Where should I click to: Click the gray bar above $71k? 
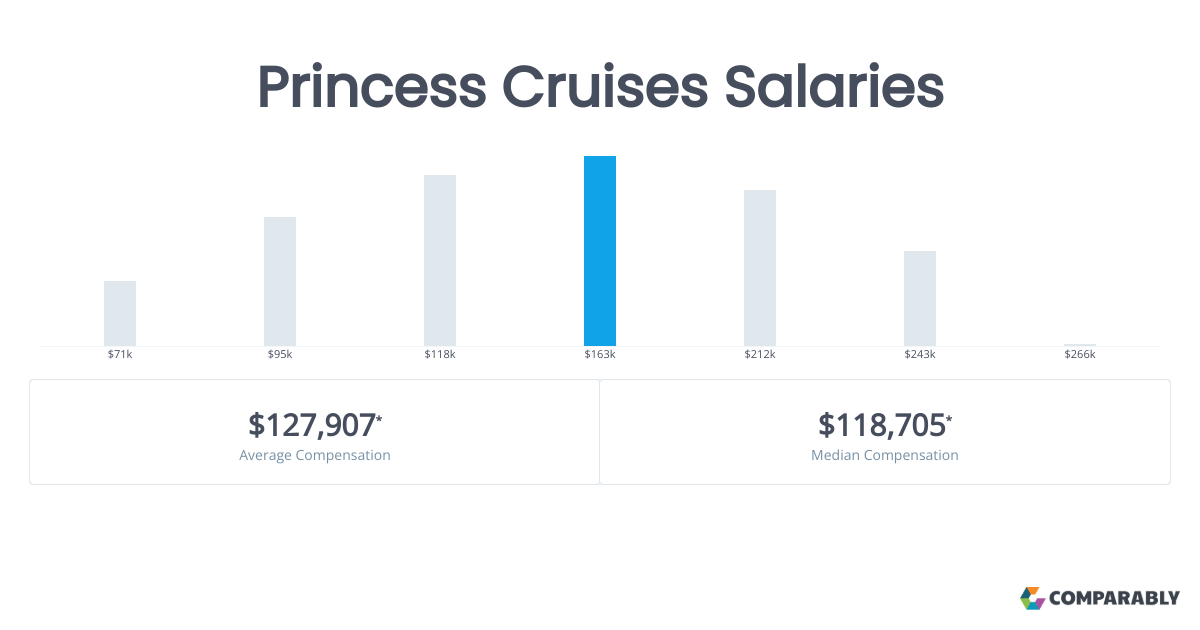(120, 313)
